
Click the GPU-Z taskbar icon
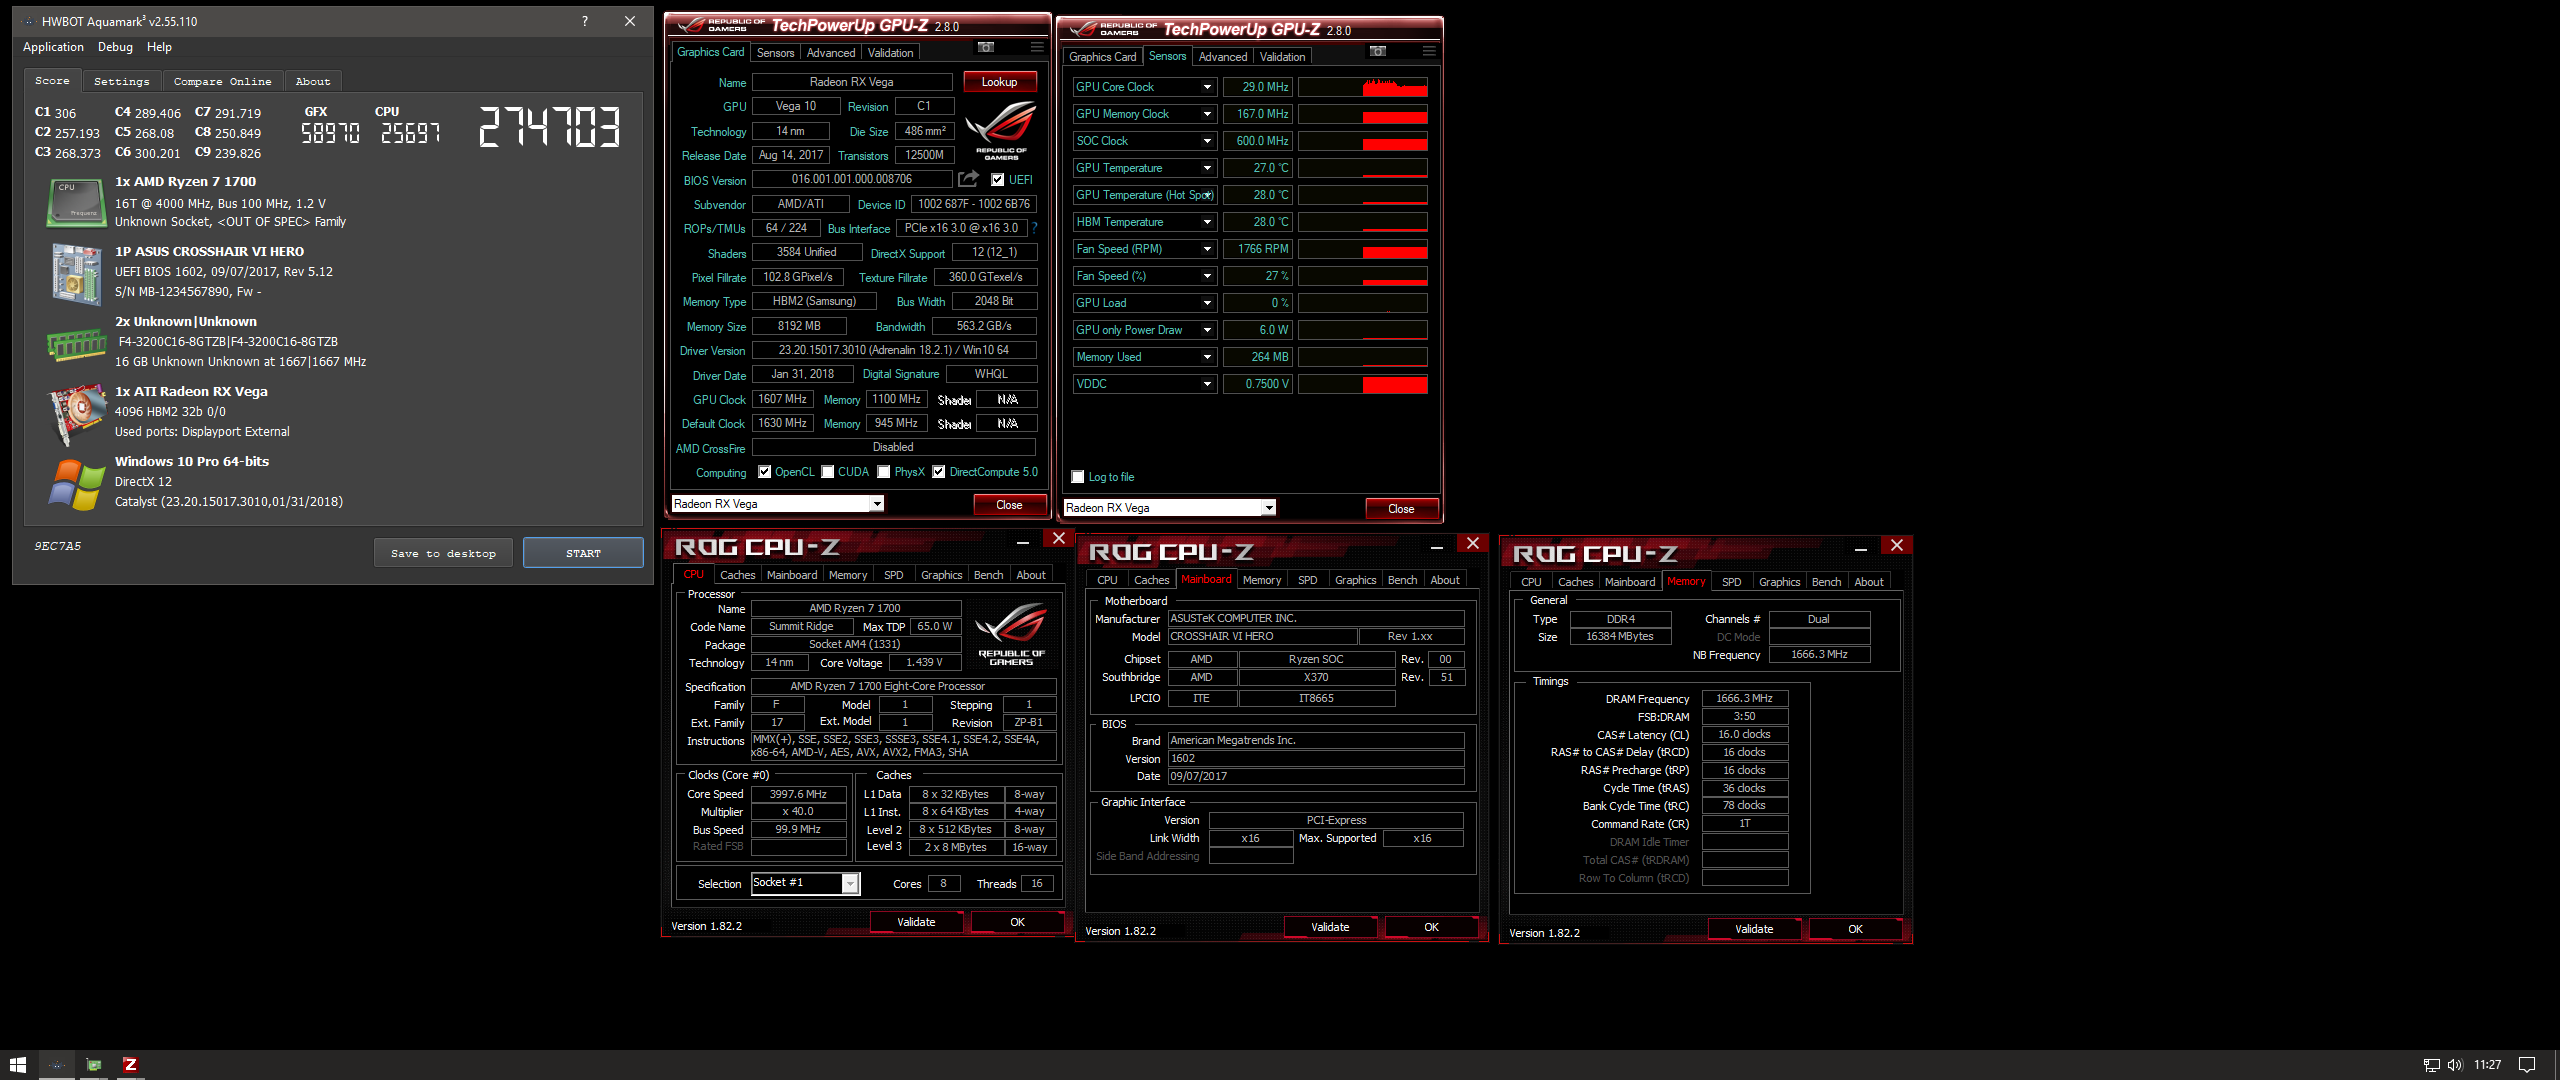point(94,1065)
